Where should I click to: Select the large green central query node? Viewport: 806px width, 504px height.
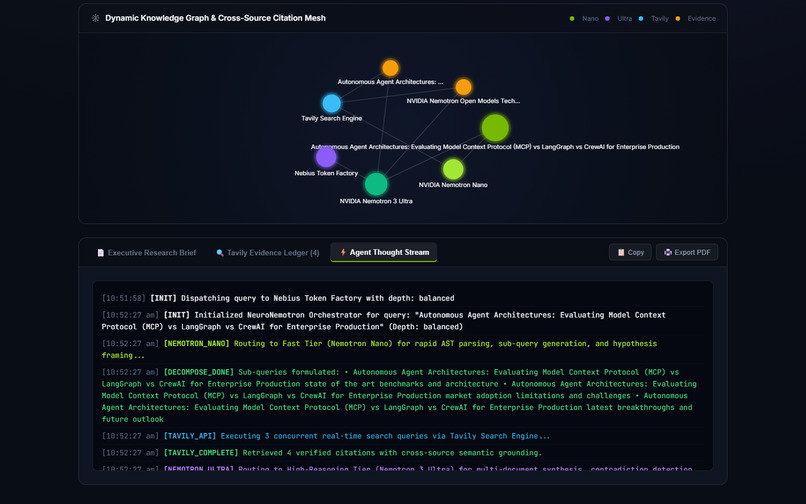point(495,128)
